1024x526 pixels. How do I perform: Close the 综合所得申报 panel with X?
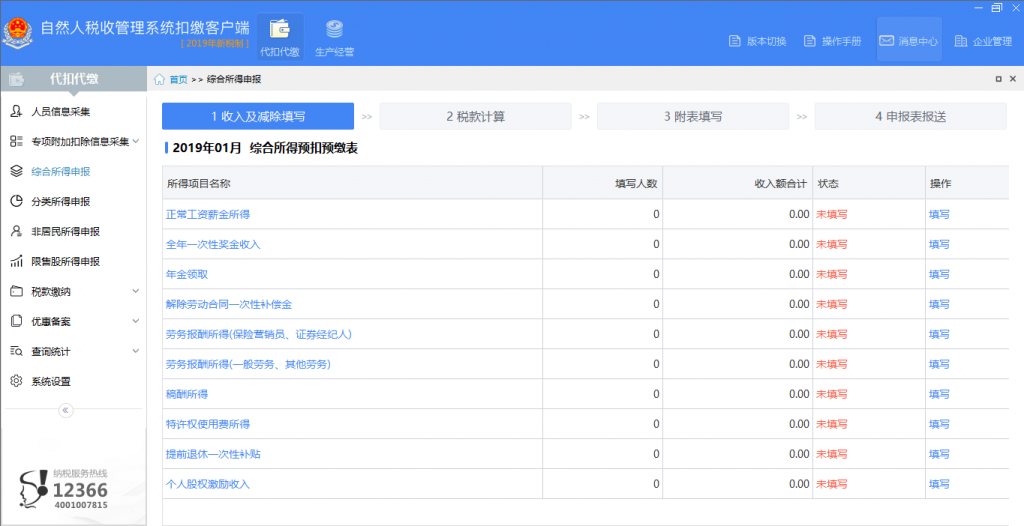coord(1013,79)
